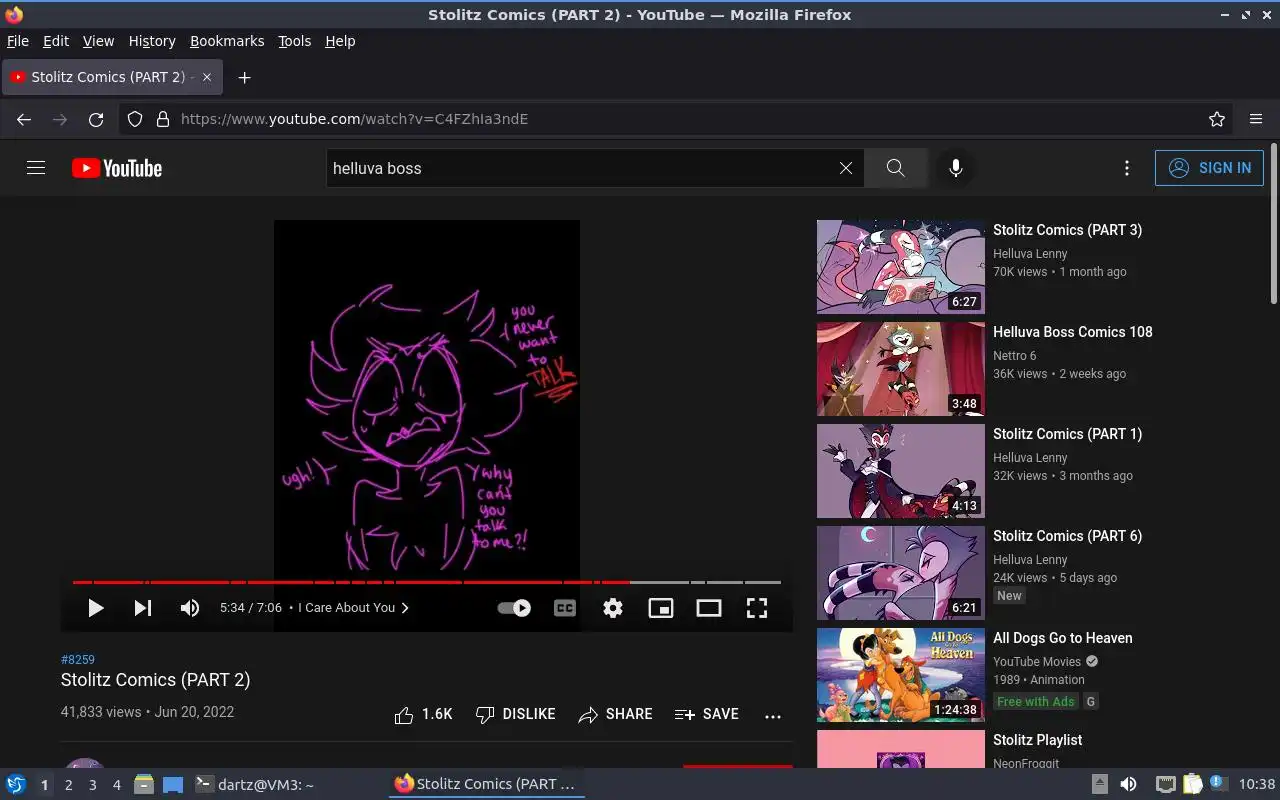Open Firefox application hamburger menu

tap(1256, 119)
